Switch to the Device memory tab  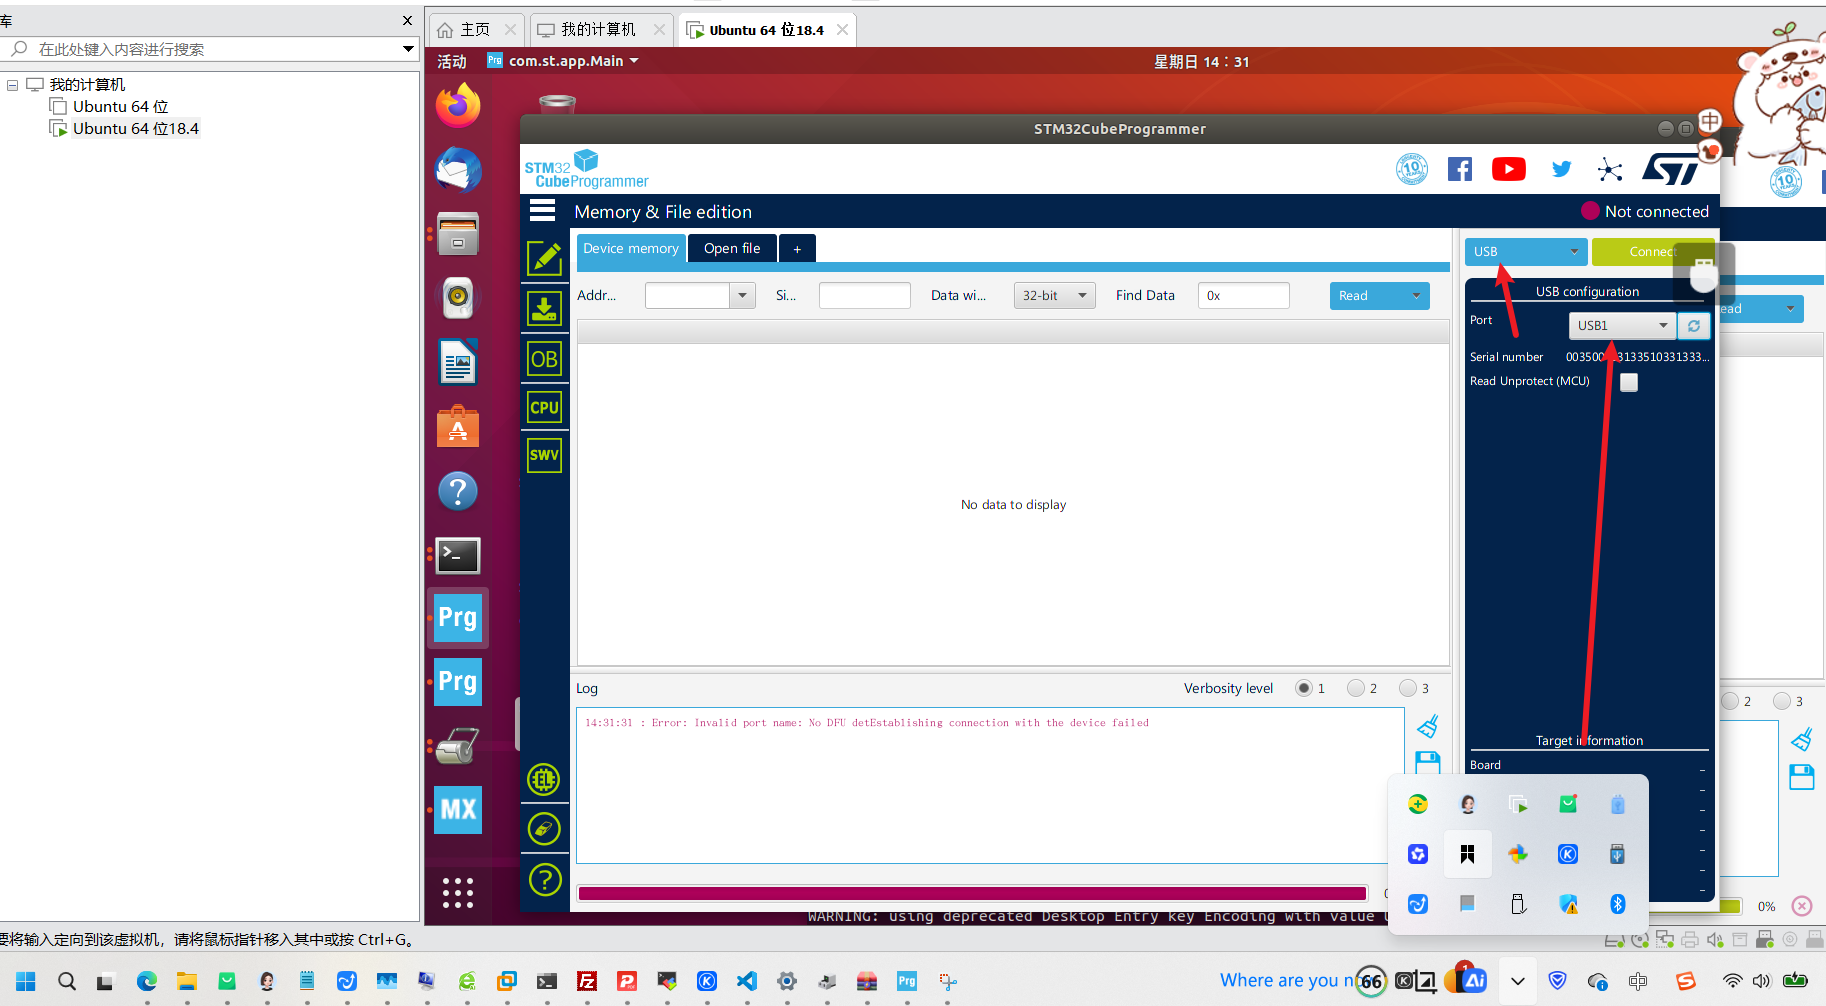coord(631,248)
